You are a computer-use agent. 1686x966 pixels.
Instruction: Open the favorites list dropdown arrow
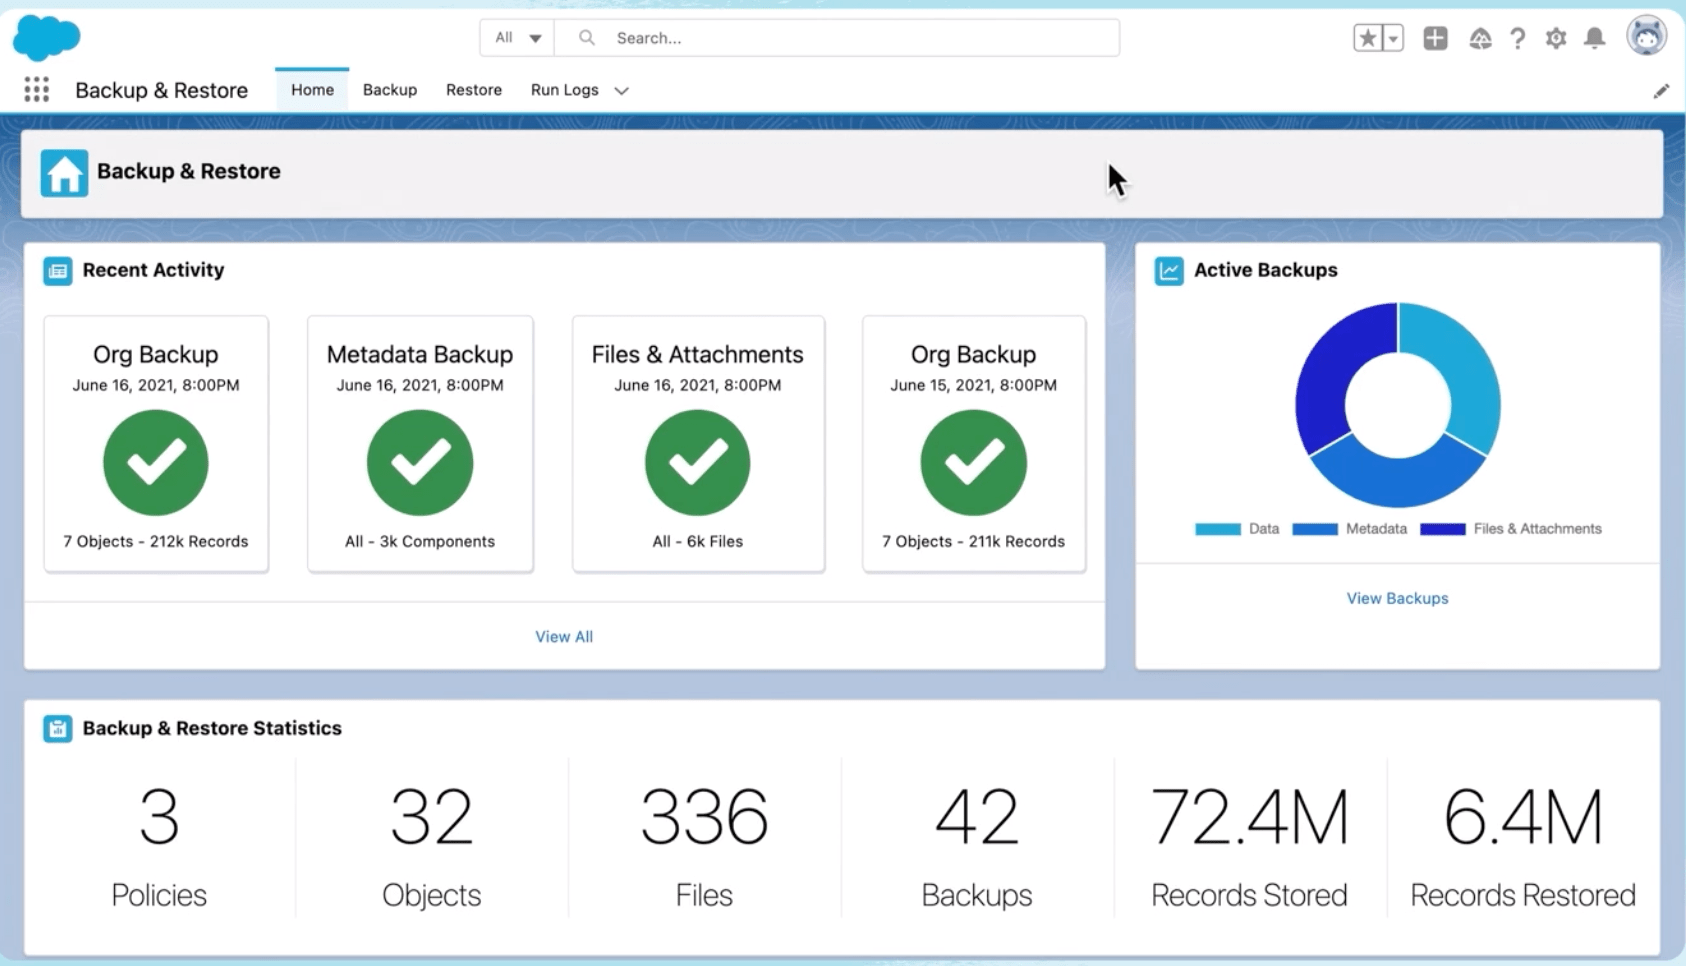1393,38
